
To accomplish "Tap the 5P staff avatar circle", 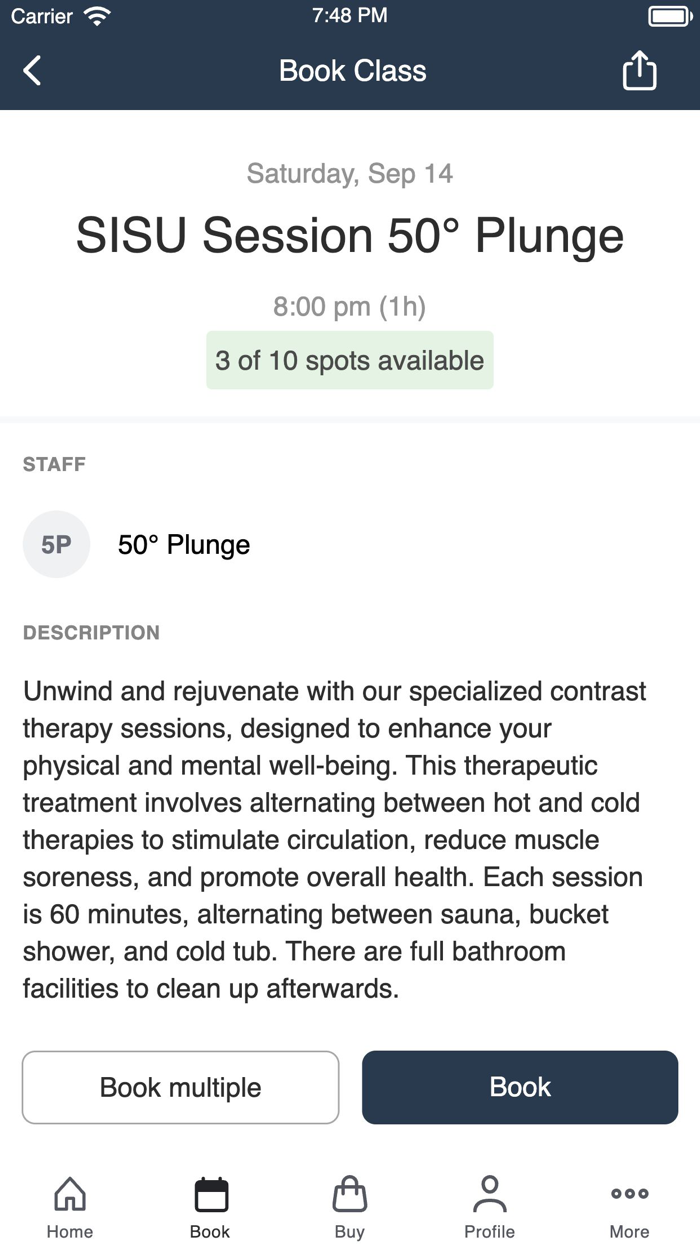I will click(56, 544).
